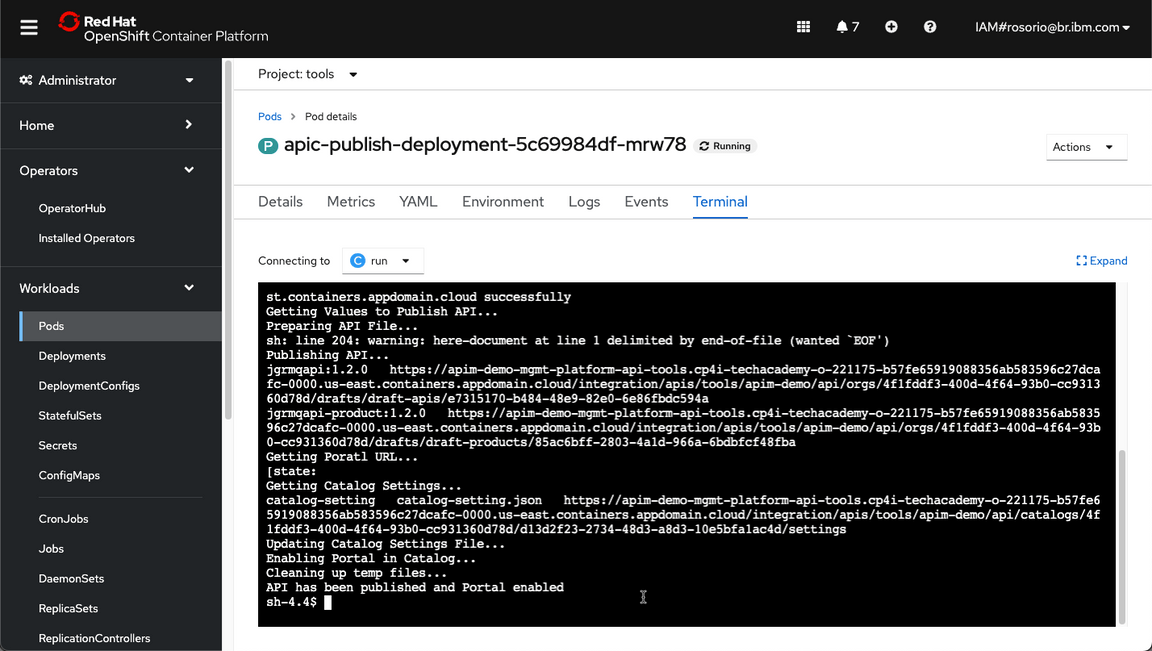Screen dimensions: 1152x651
Task: Click the terminal scrollbar thumb
Action: coord(1121,535)
